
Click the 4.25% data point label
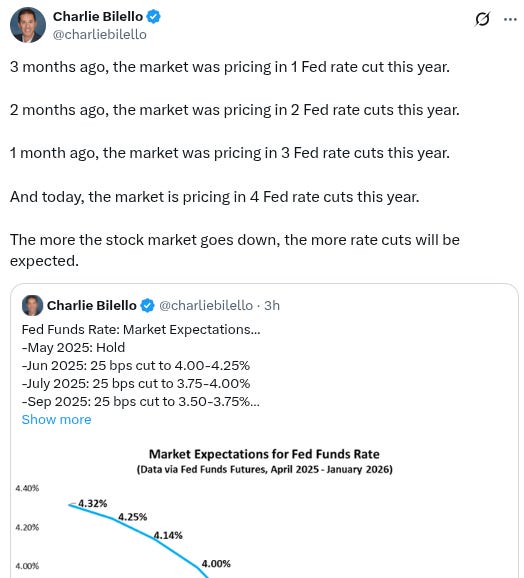pos(132,517)
